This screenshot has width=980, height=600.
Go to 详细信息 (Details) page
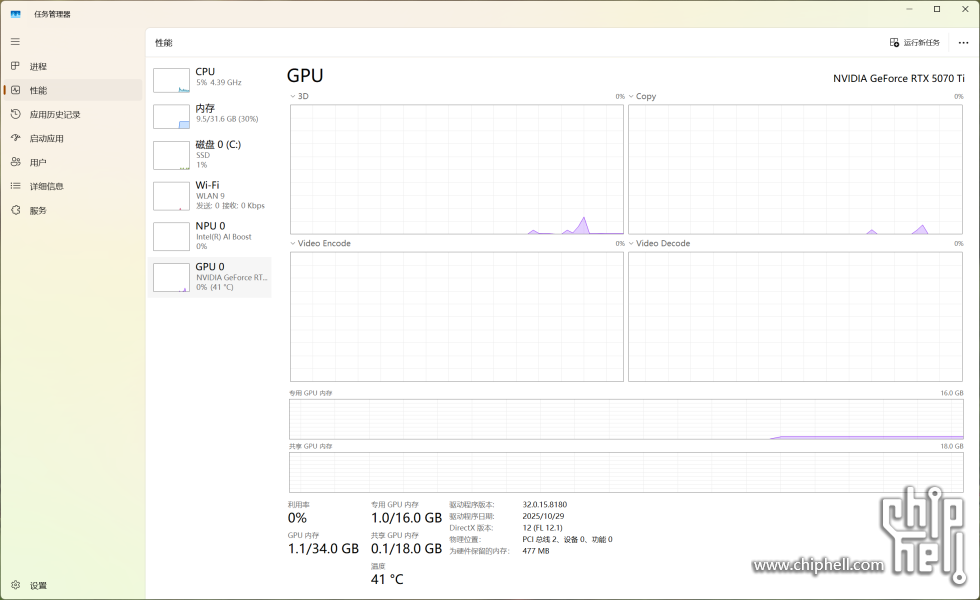[x=46, y=187]
